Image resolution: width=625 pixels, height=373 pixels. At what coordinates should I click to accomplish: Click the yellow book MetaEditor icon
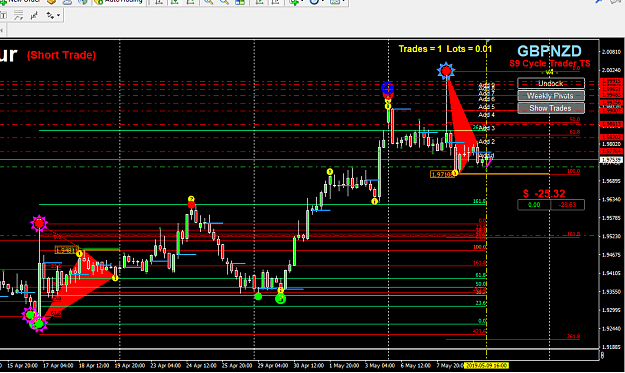point(51,2)
